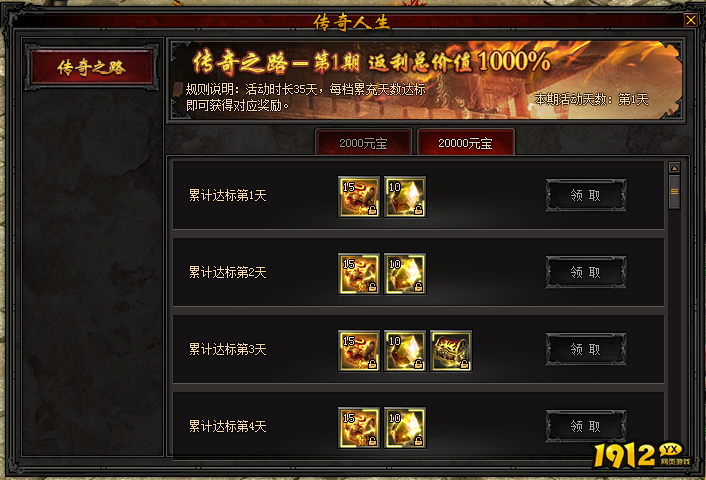Click the day 4 red treasure chest icon
This screenshot has width=706, height=480.
click(359, 428)
